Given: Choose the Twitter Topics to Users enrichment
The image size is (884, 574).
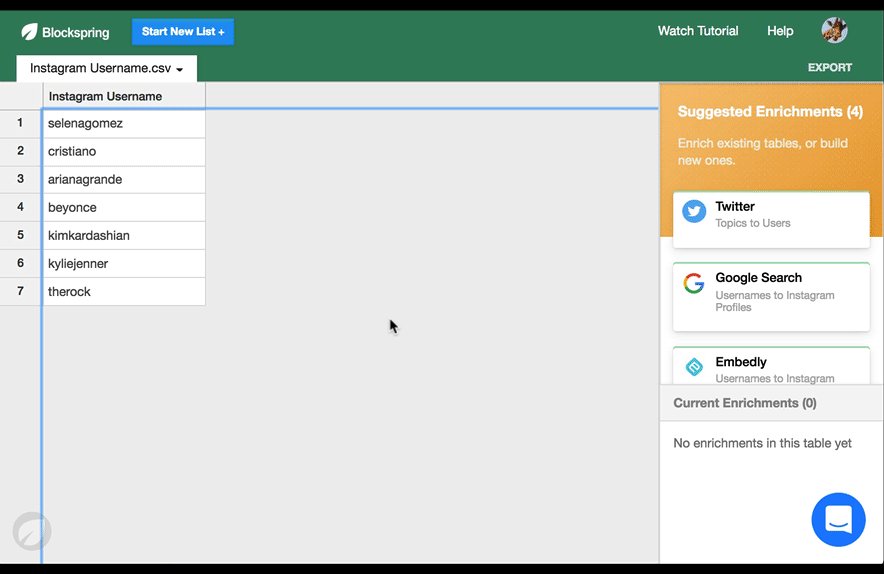Looking at the screenshot, I should [x=771, y=220].
